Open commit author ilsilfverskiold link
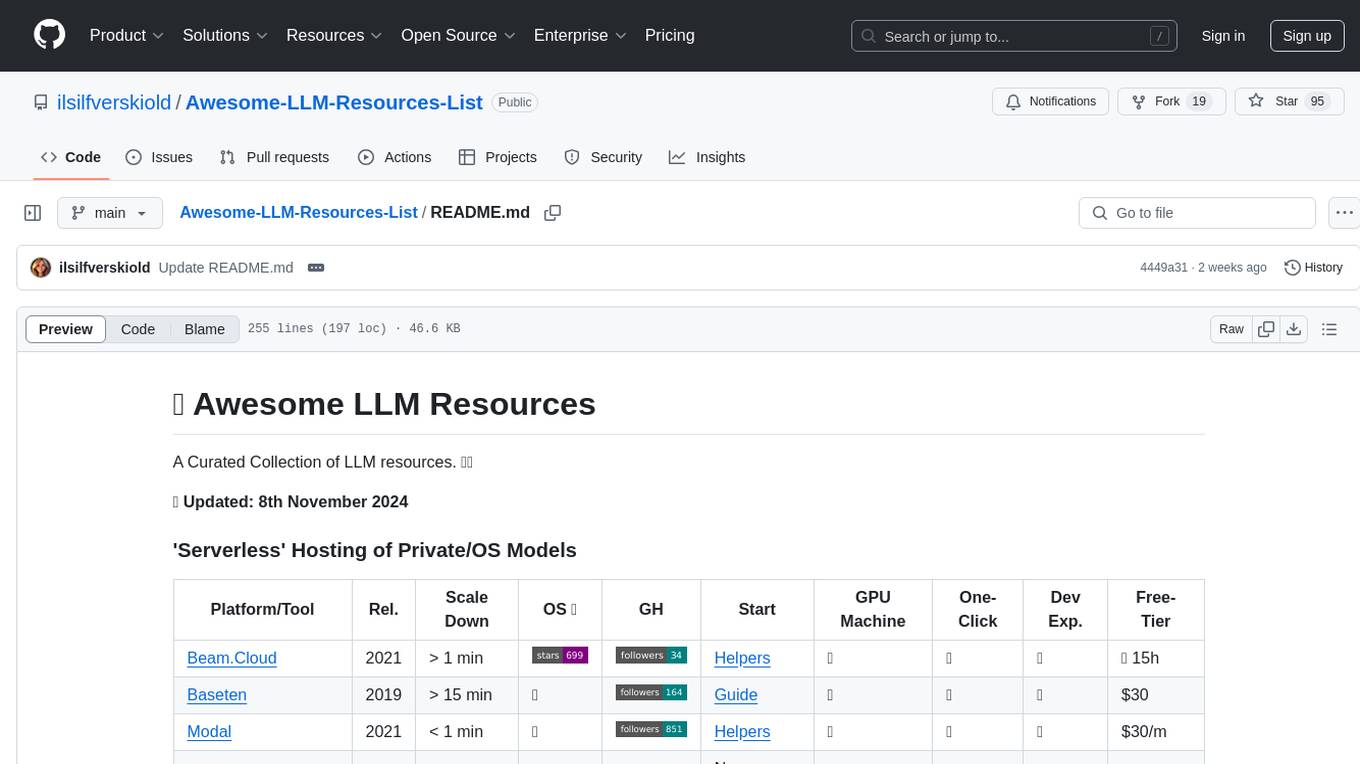Viewport: 1360px width, 764px height. [x=105, y=267]
